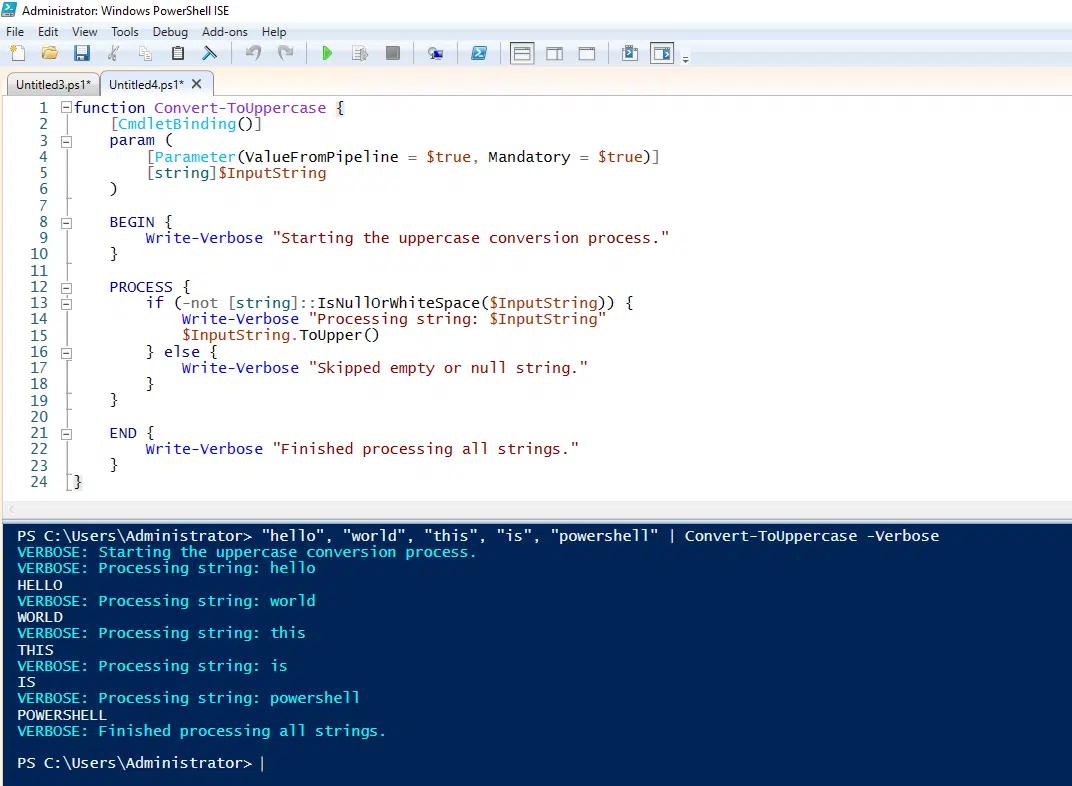Open the Help menu
Screen dimensions: 1072x786
(x=274, y=31)
